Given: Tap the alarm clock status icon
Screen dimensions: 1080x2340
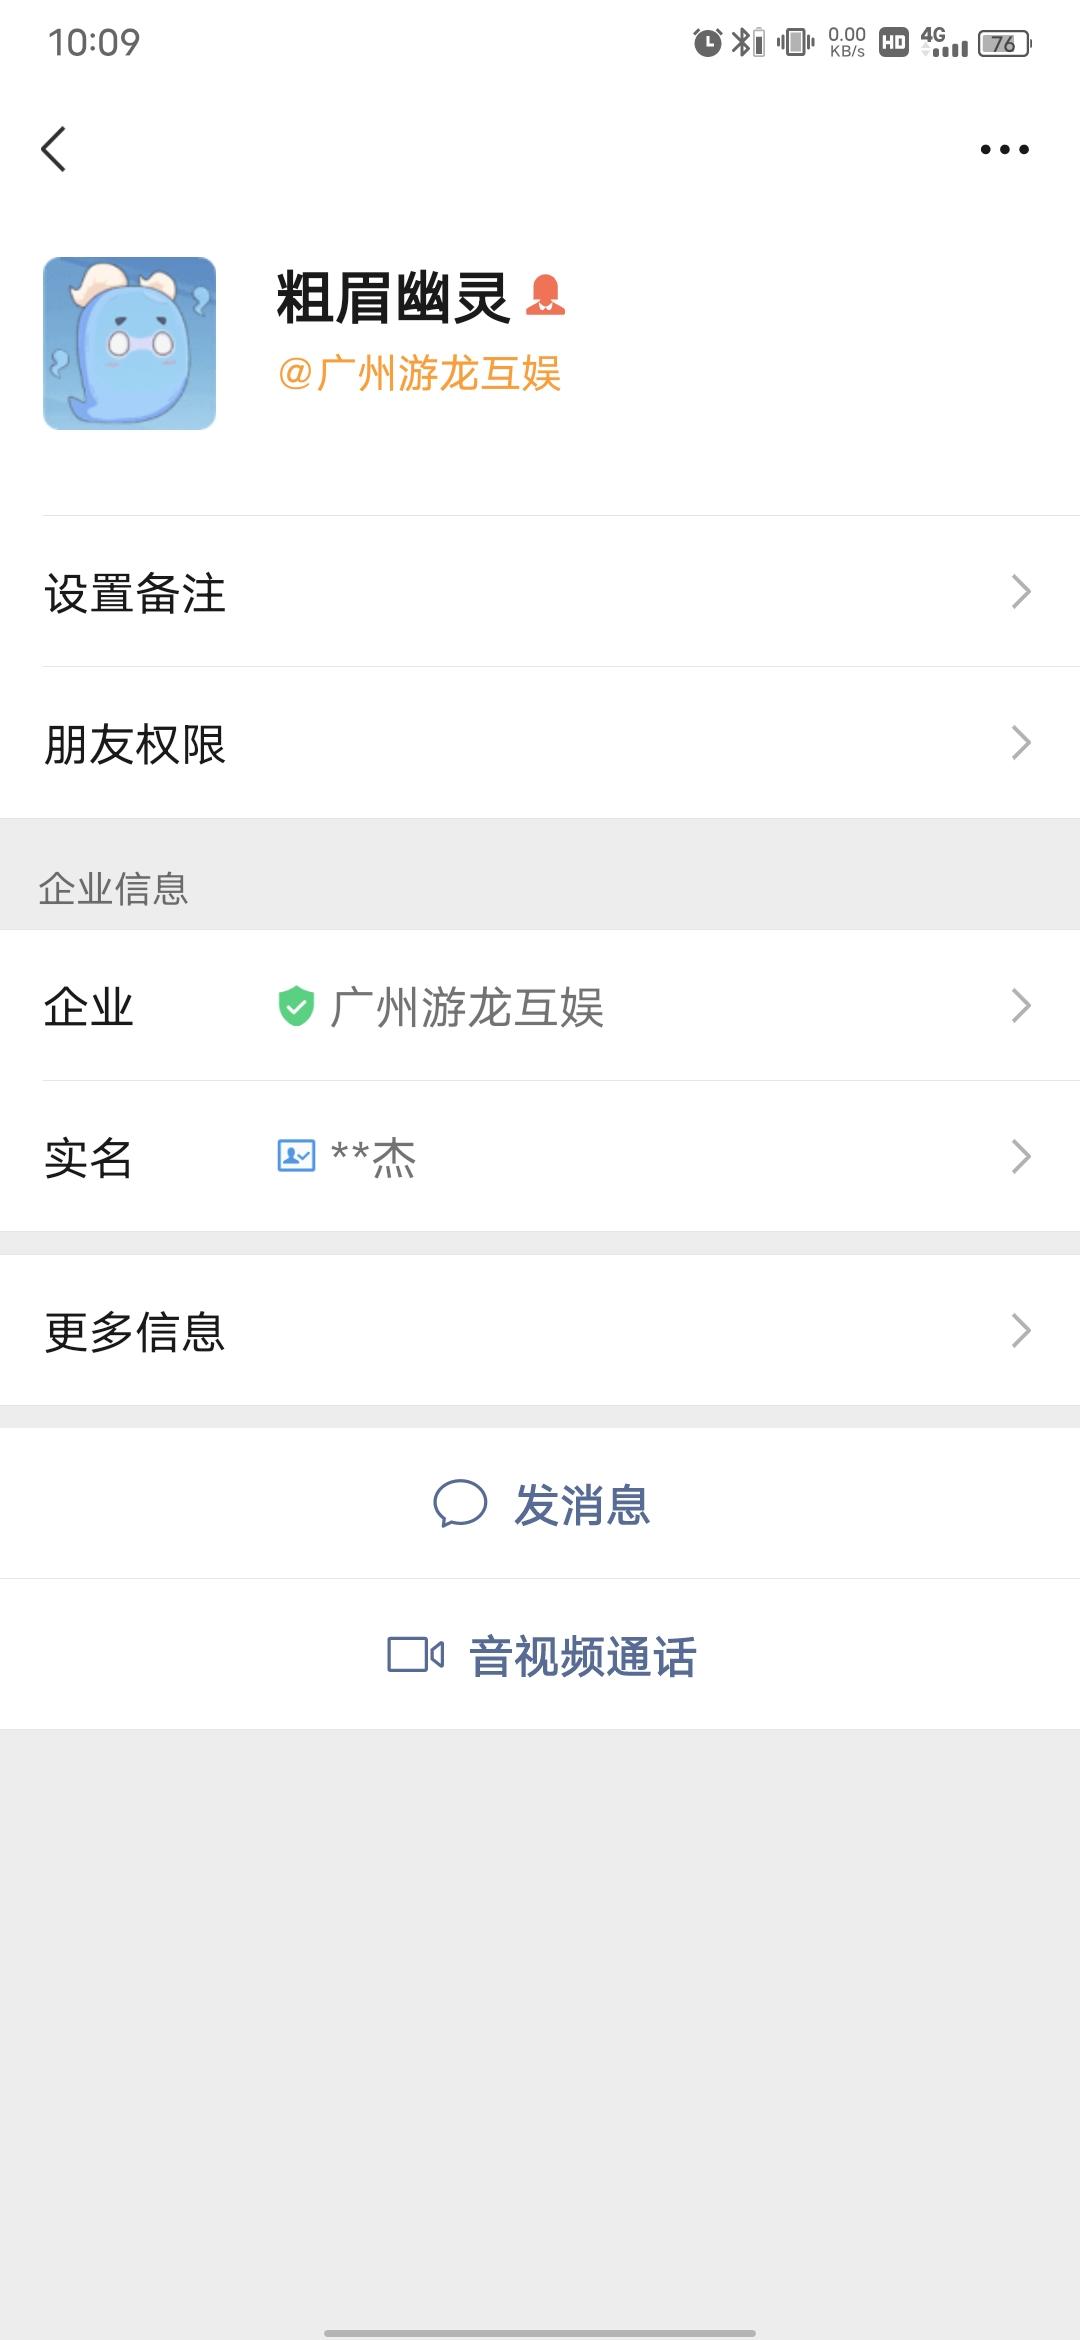Looking at the screenshot, I should tap(707, 43).
